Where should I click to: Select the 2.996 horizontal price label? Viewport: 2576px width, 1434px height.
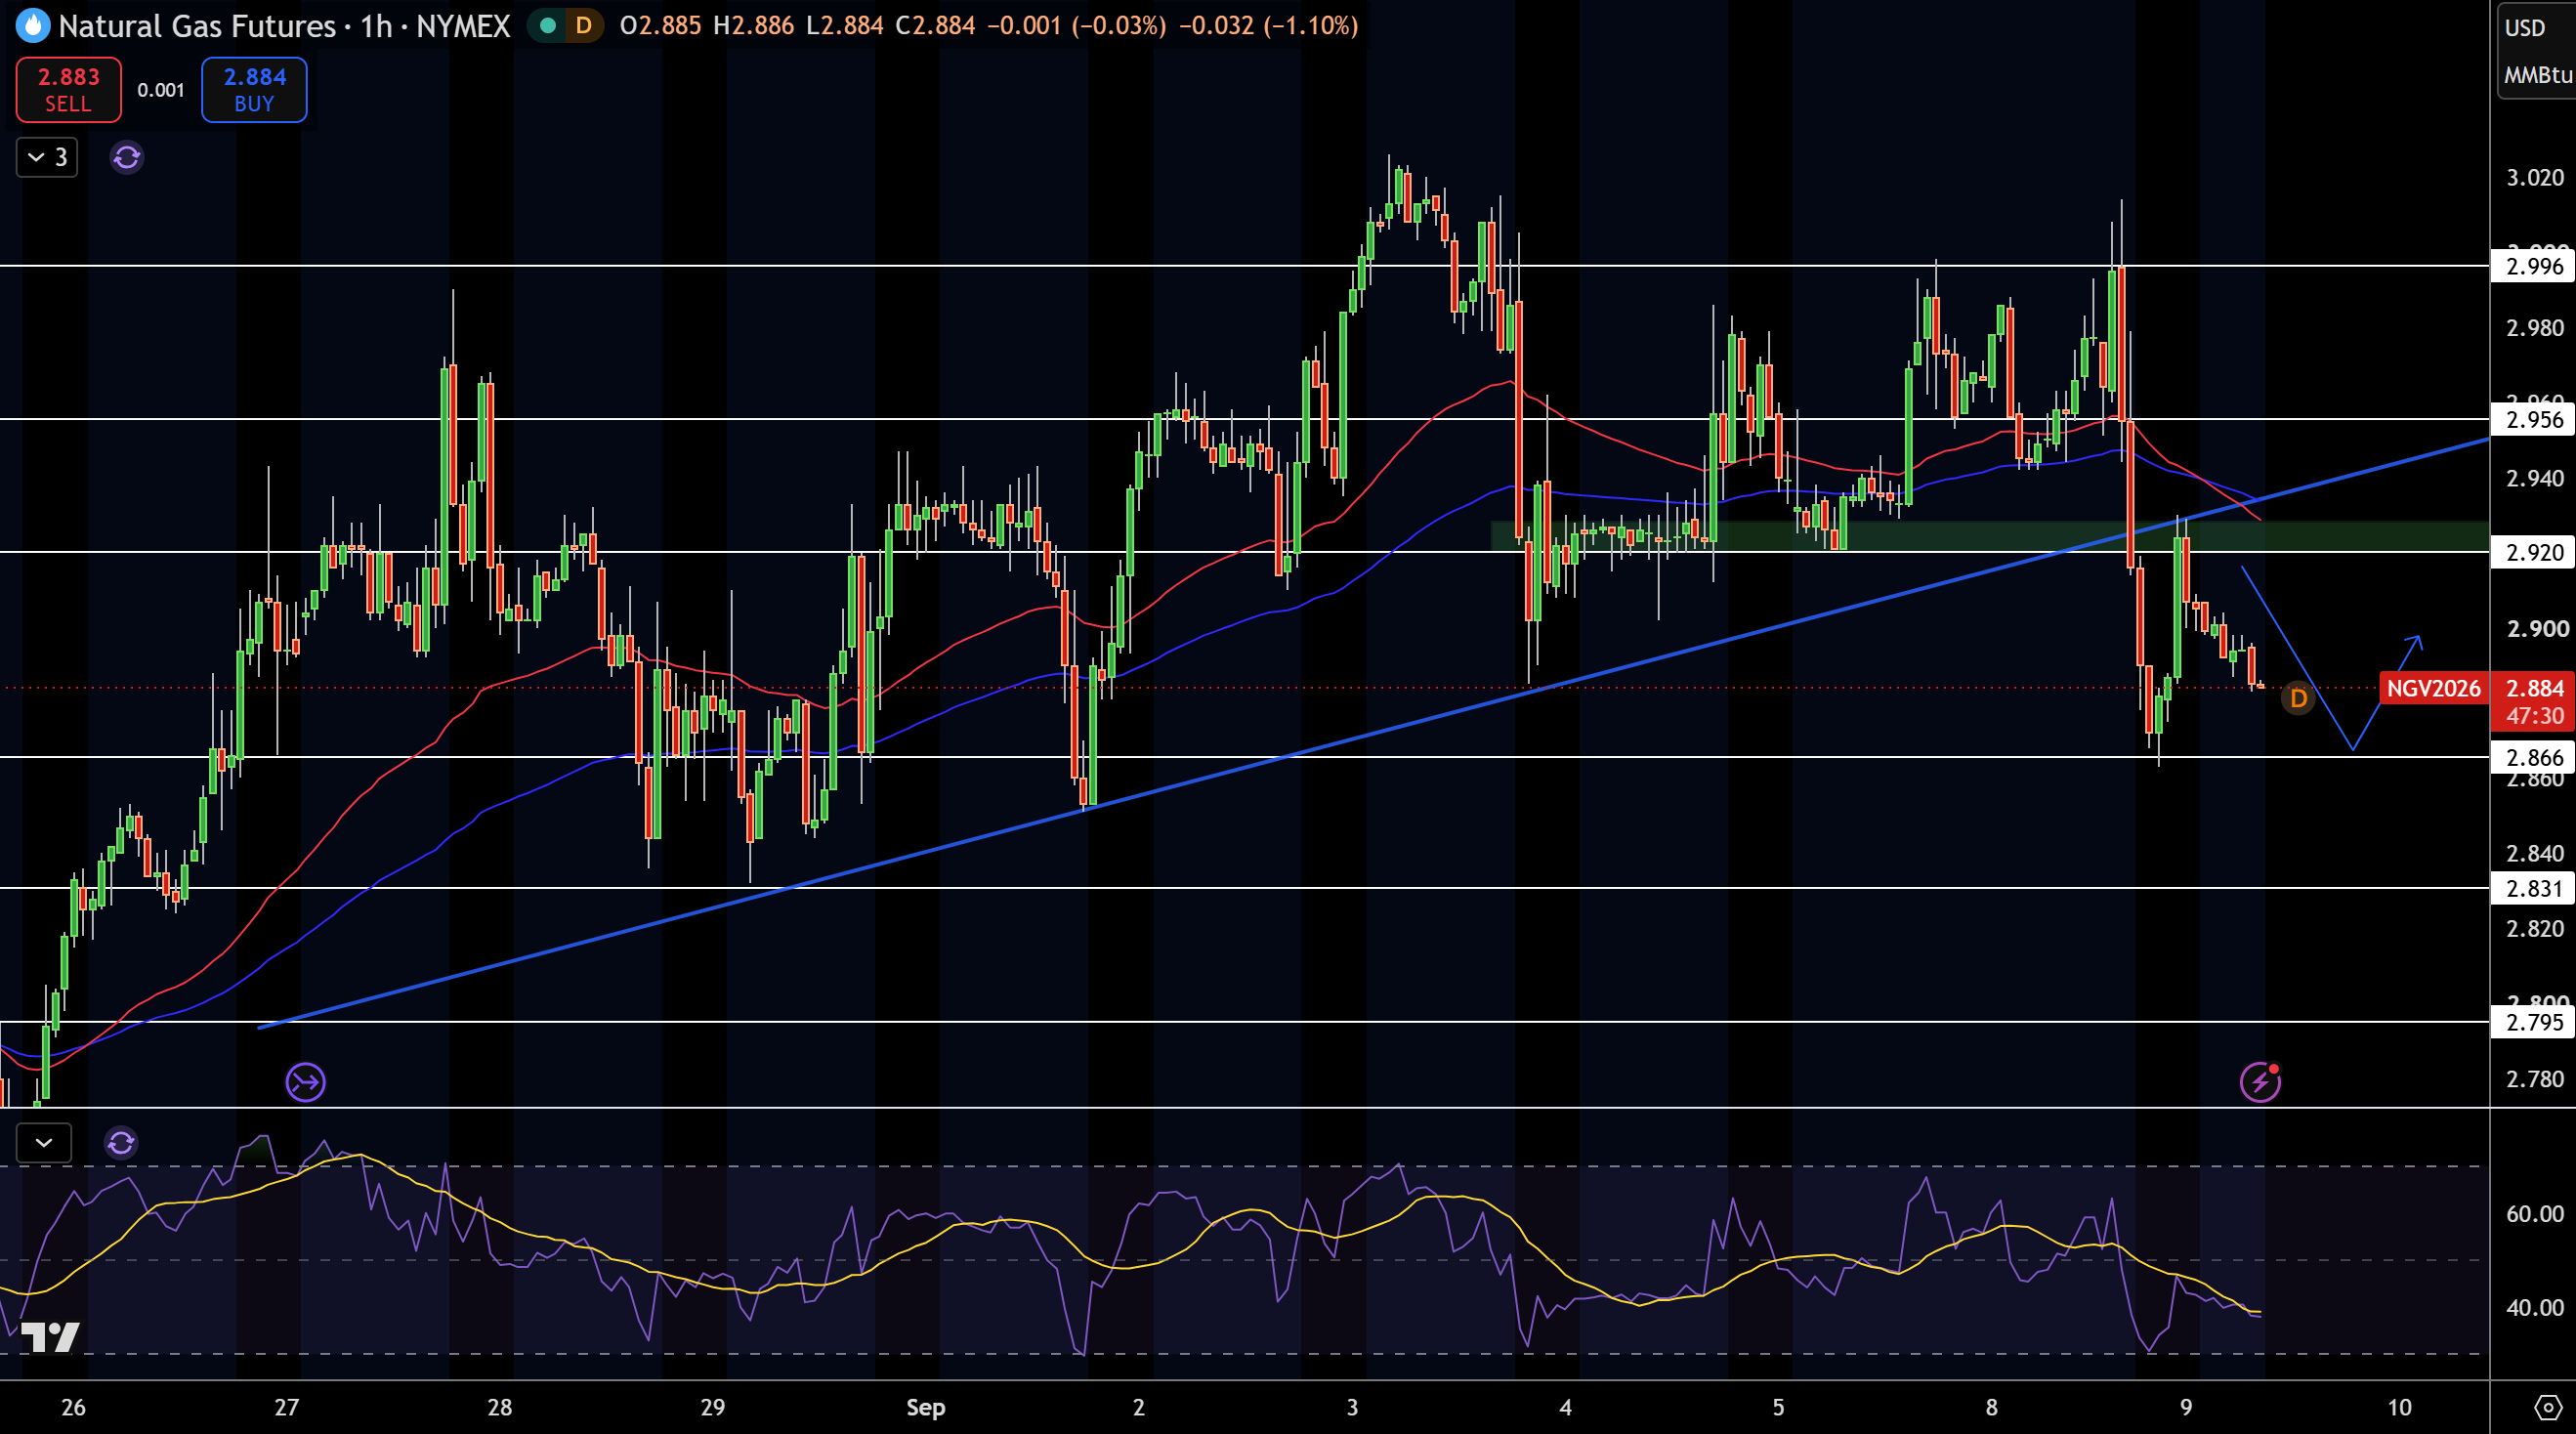coord(2532,266)
